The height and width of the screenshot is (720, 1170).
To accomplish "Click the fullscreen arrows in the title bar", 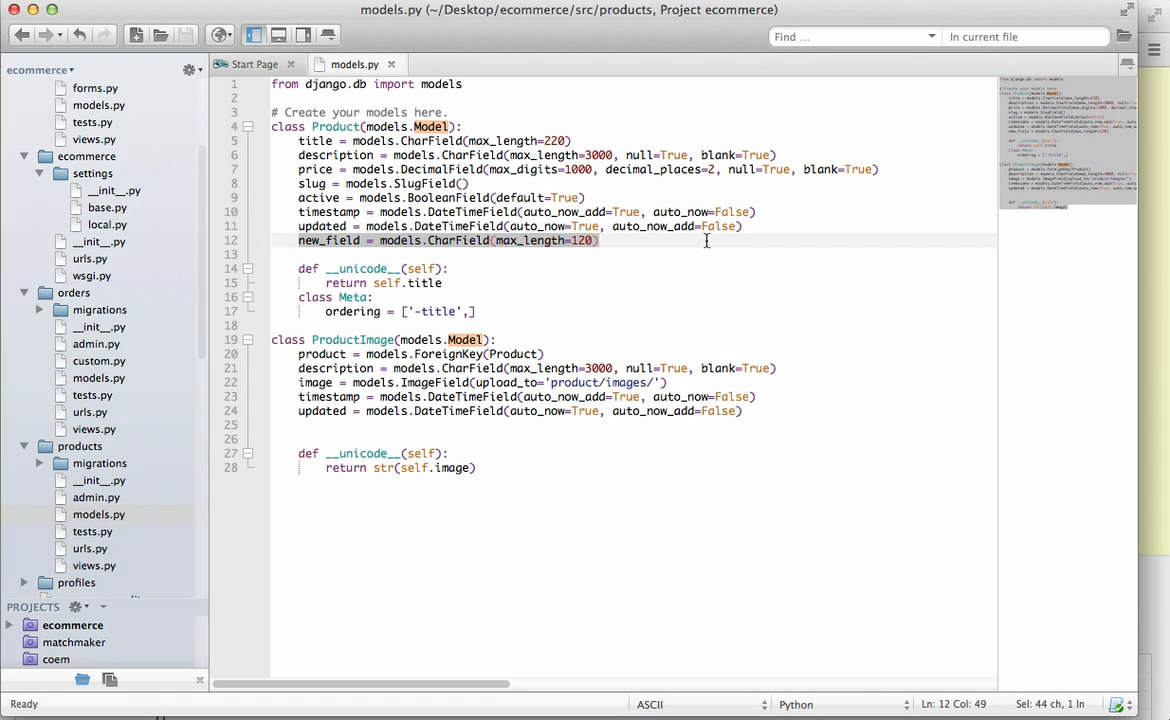I will (1127, 10).
